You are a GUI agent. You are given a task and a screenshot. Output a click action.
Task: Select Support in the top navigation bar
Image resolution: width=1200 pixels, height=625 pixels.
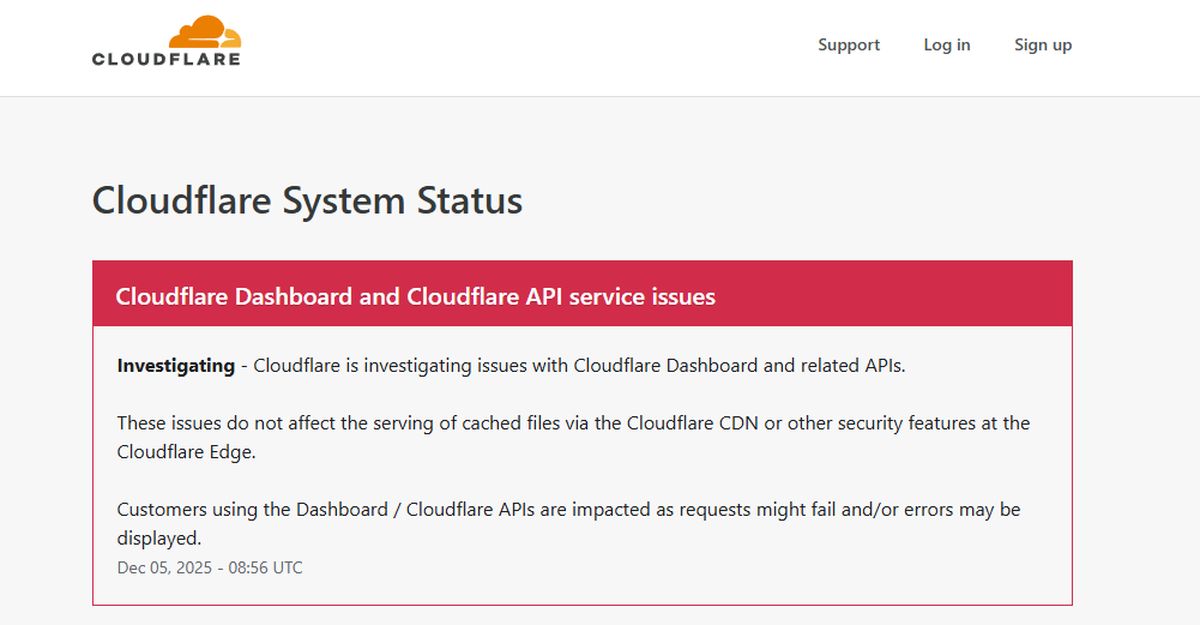click(x=849, y=45)
